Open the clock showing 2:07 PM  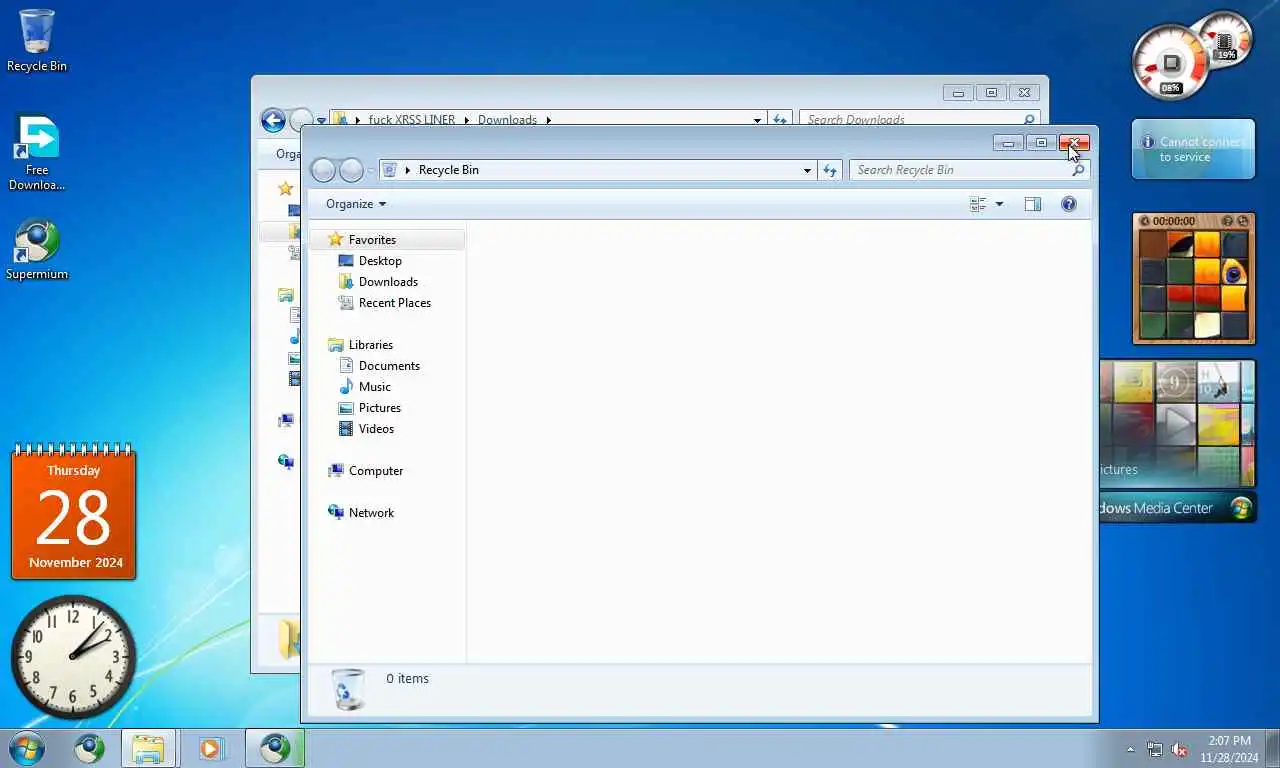[1229, 749]
